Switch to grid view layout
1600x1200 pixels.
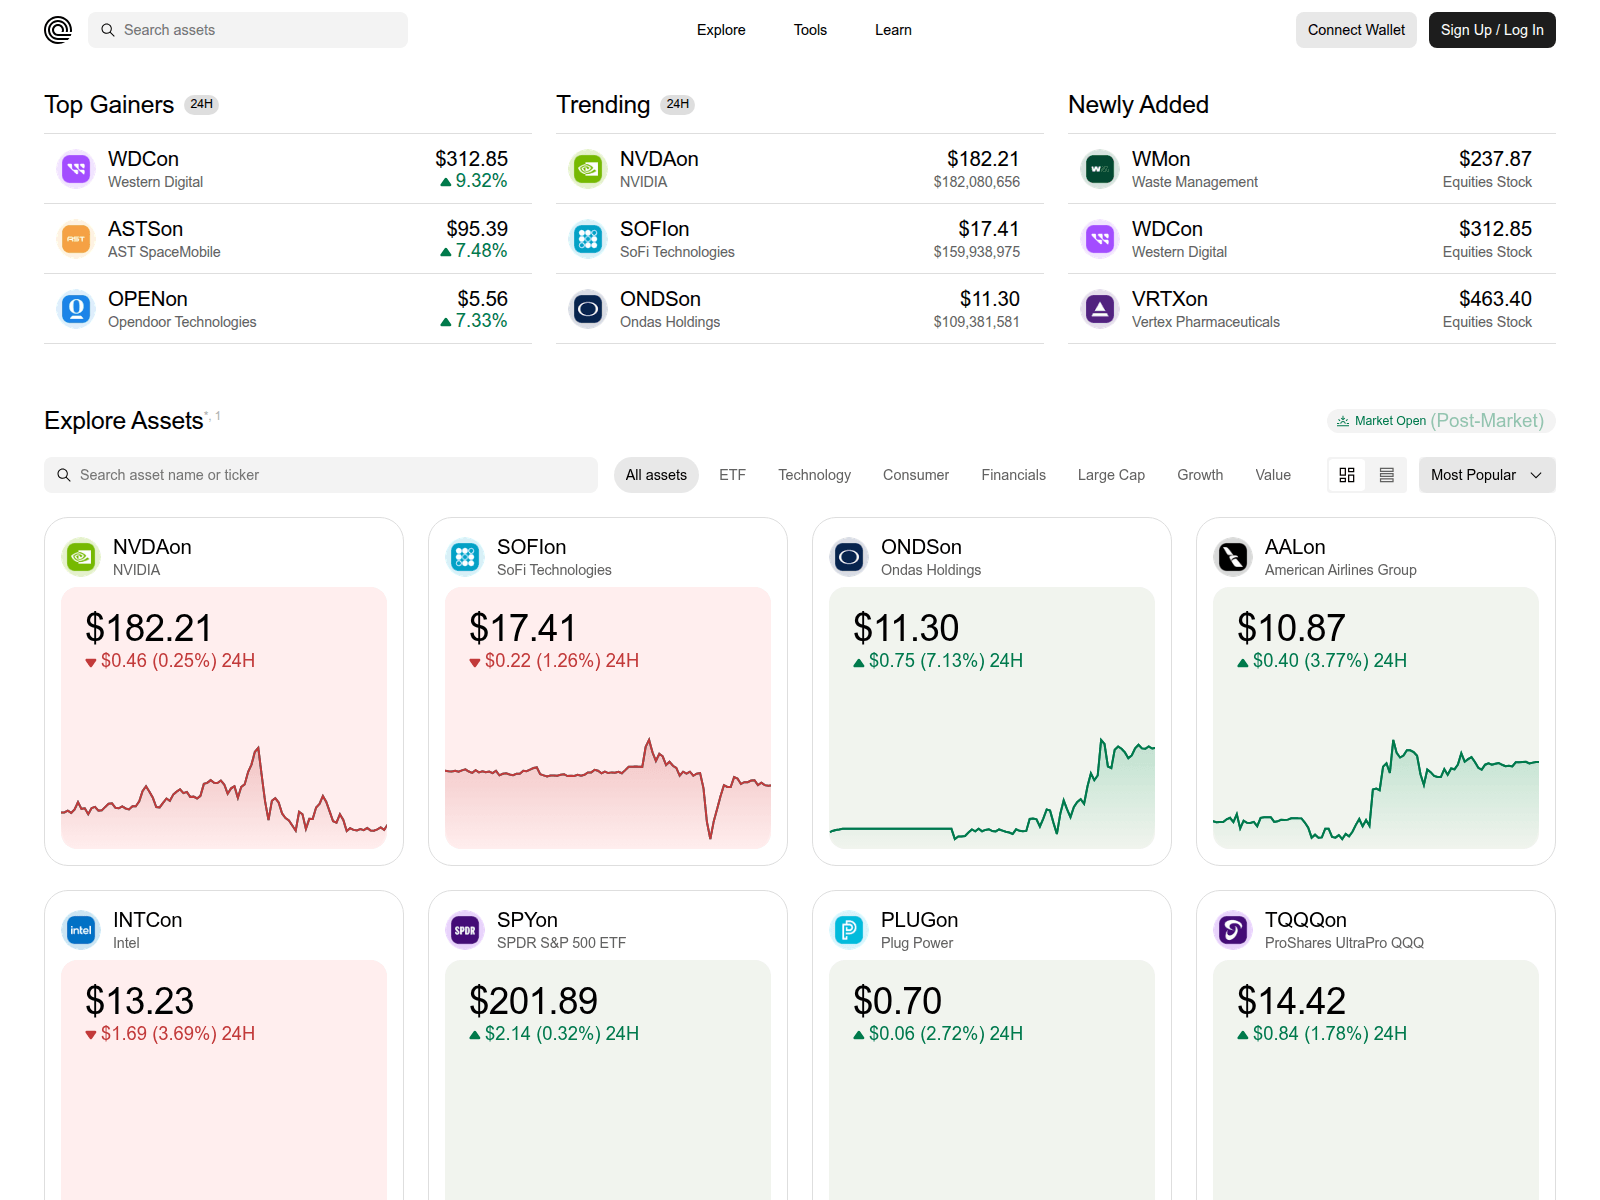click(x=1347, y=475)
